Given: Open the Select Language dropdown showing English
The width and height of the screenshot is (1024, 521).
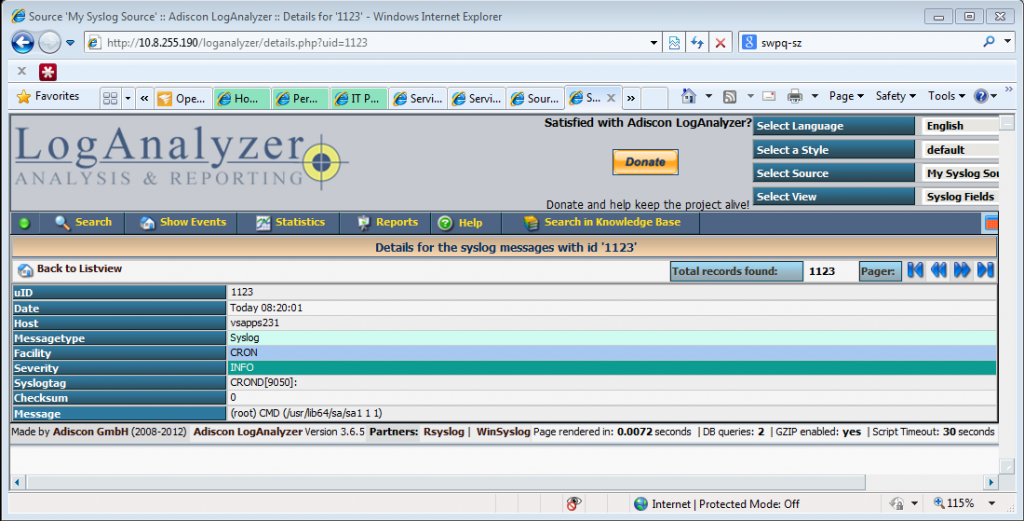Looking at the screenshot, I should click(x=960, y=126).
